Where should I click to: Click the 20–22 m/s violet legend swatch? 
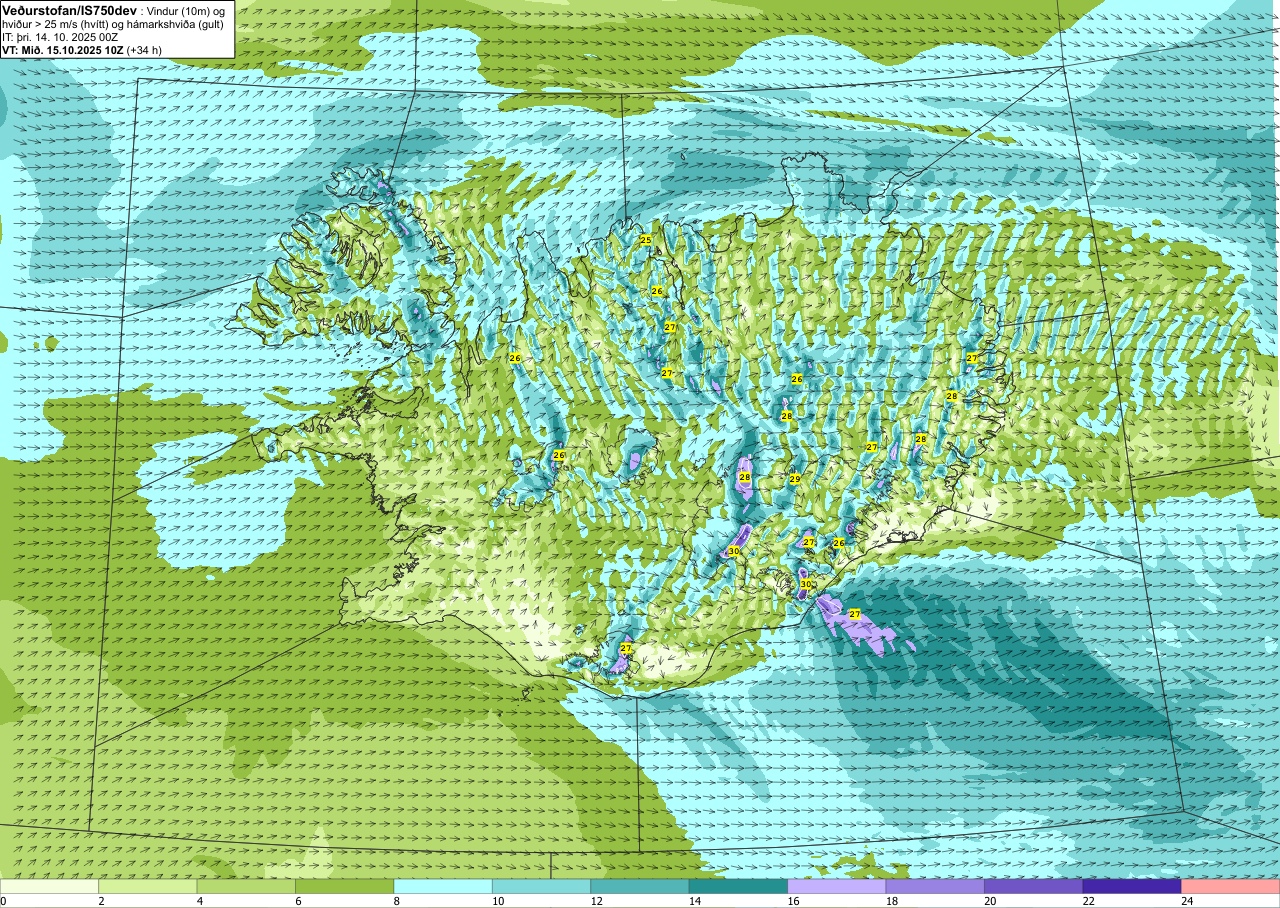1034,886
